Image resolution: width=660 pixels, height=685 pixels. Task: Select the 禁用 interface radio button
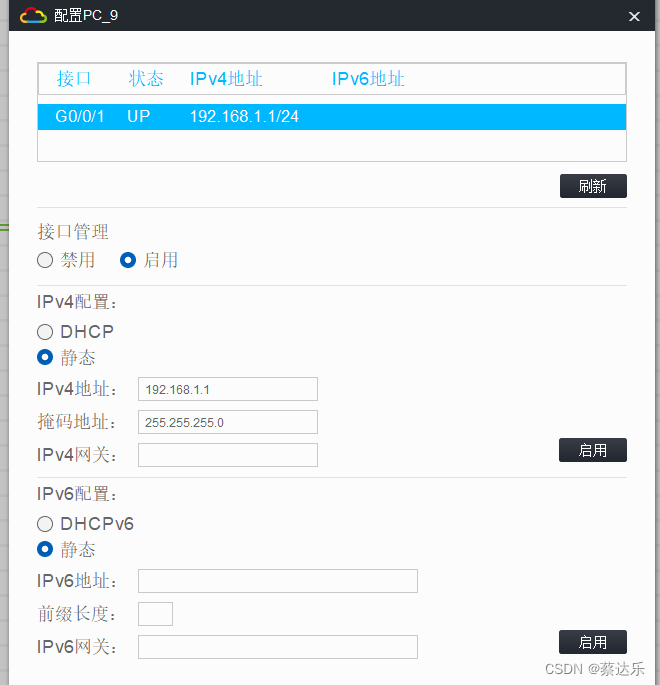click(x=45, y=260)
